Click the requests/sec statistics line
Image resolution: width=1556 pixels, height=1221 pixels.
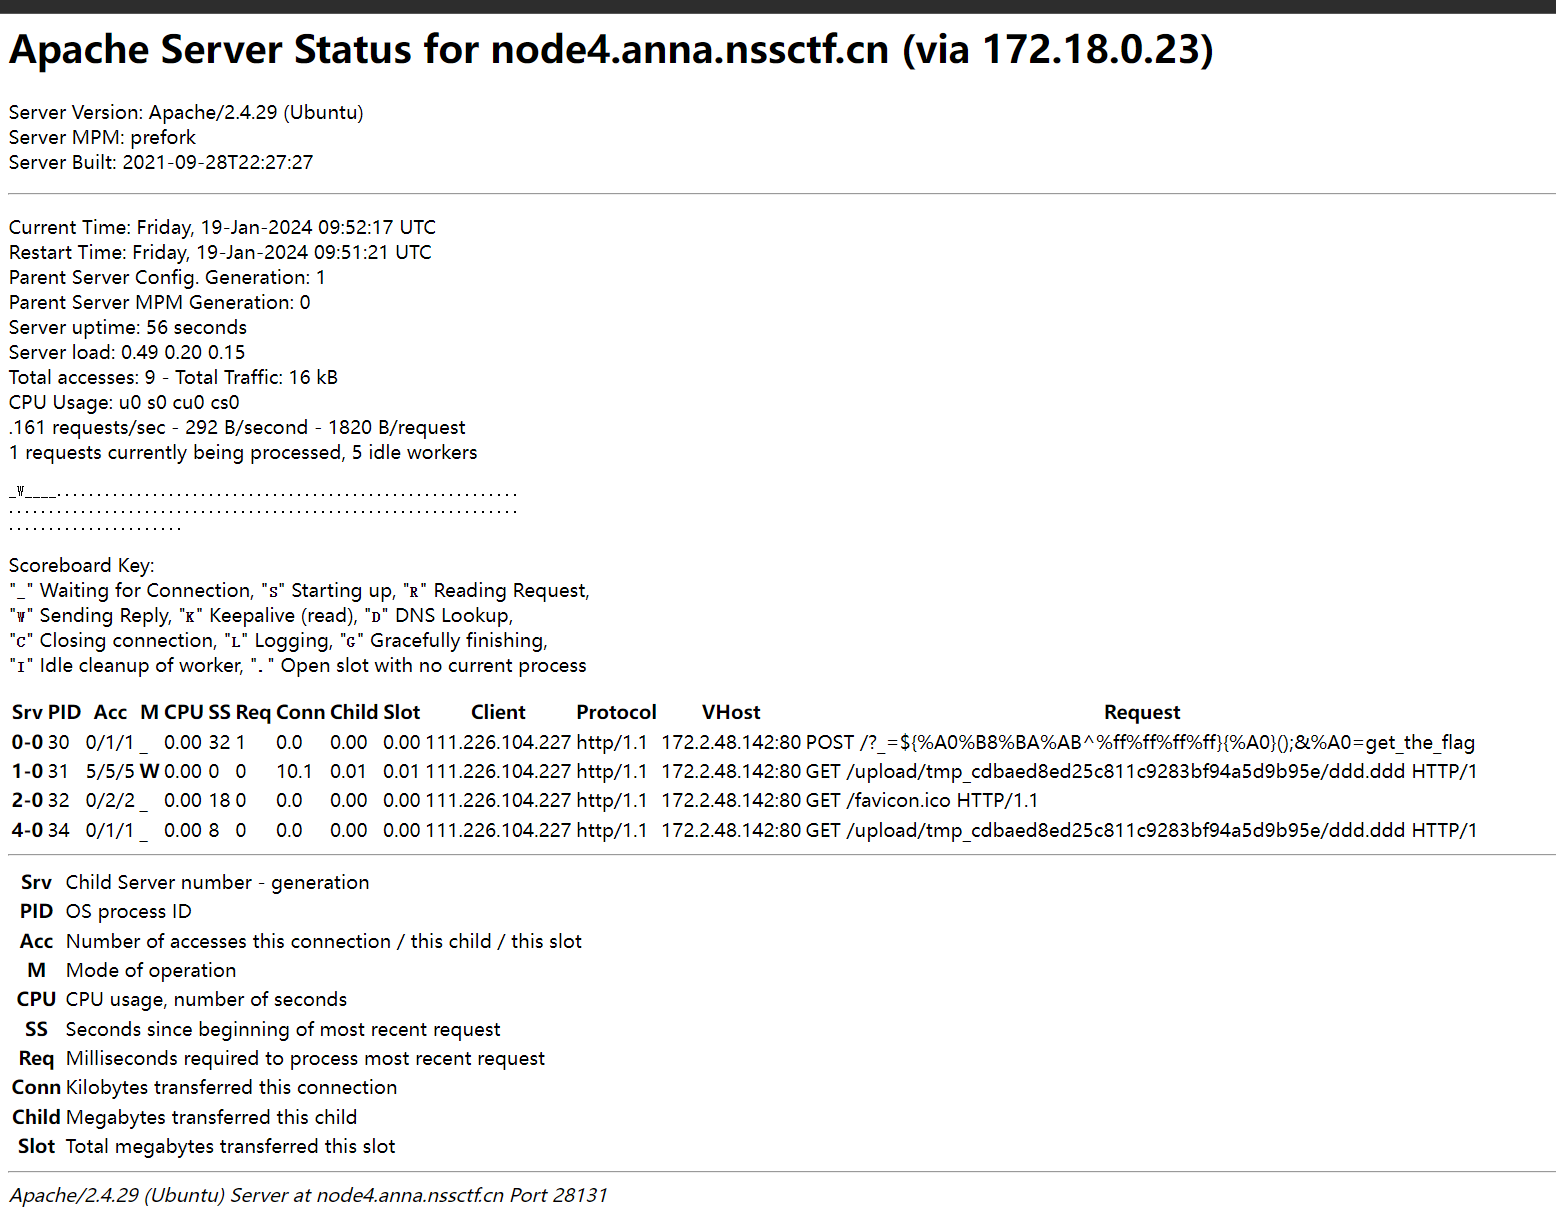237,427
